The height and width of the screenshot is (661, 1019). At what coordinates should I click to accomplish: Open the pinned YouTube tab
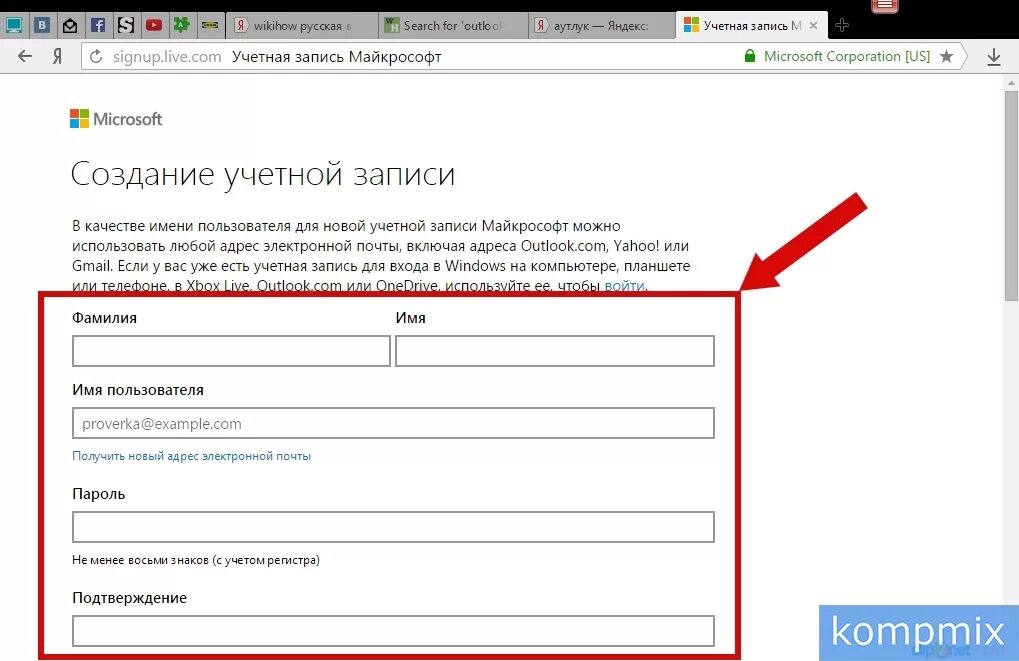(154, 25)
